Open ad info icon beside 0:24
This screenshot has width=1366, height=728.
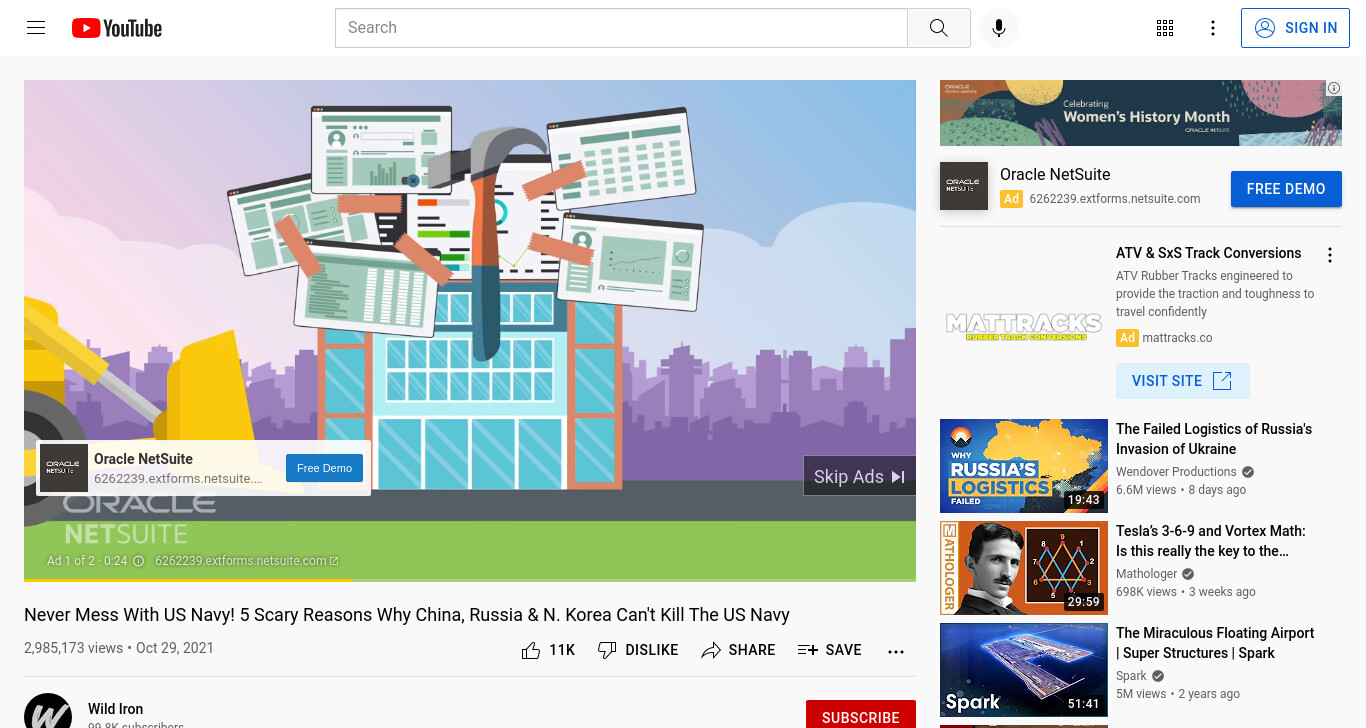(x=139, y=561)
